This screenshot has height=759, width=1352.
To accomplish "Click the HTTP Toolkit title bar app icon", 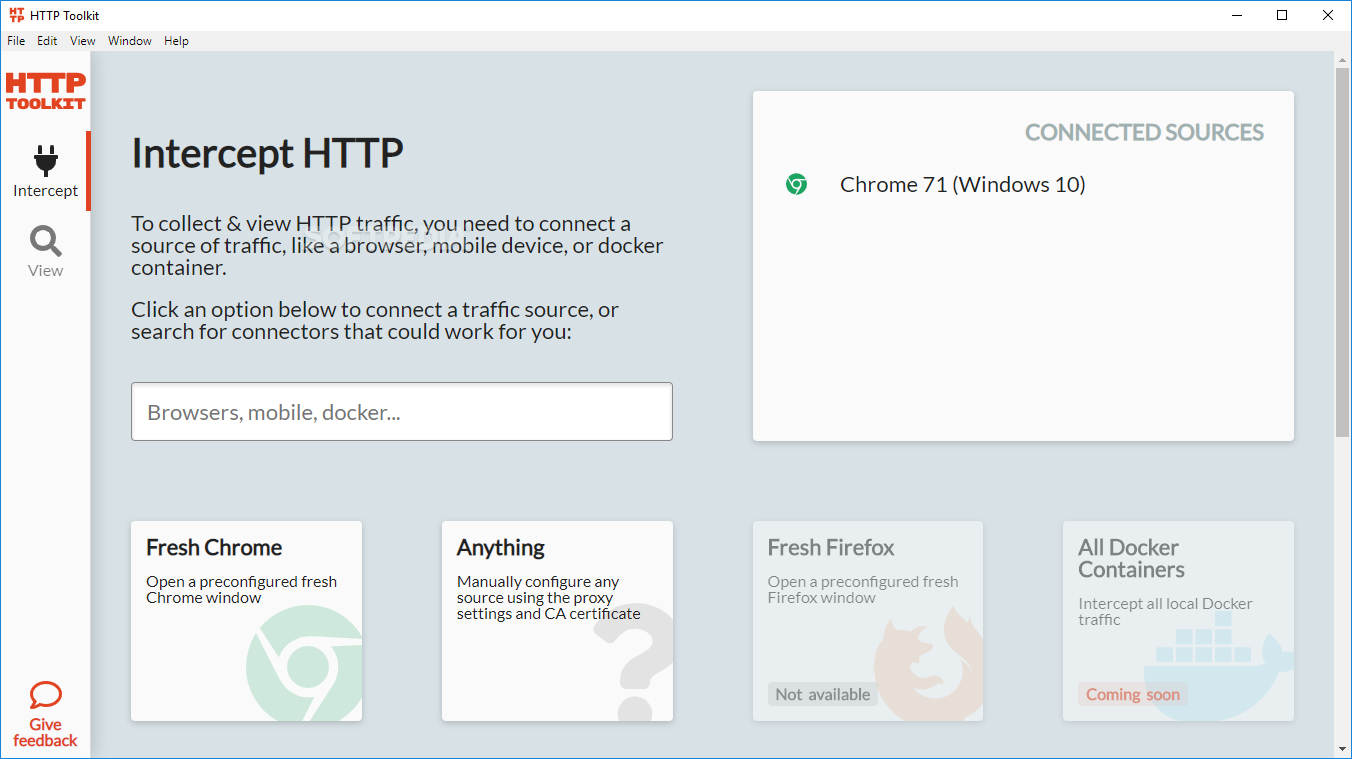I will [16, 15].
